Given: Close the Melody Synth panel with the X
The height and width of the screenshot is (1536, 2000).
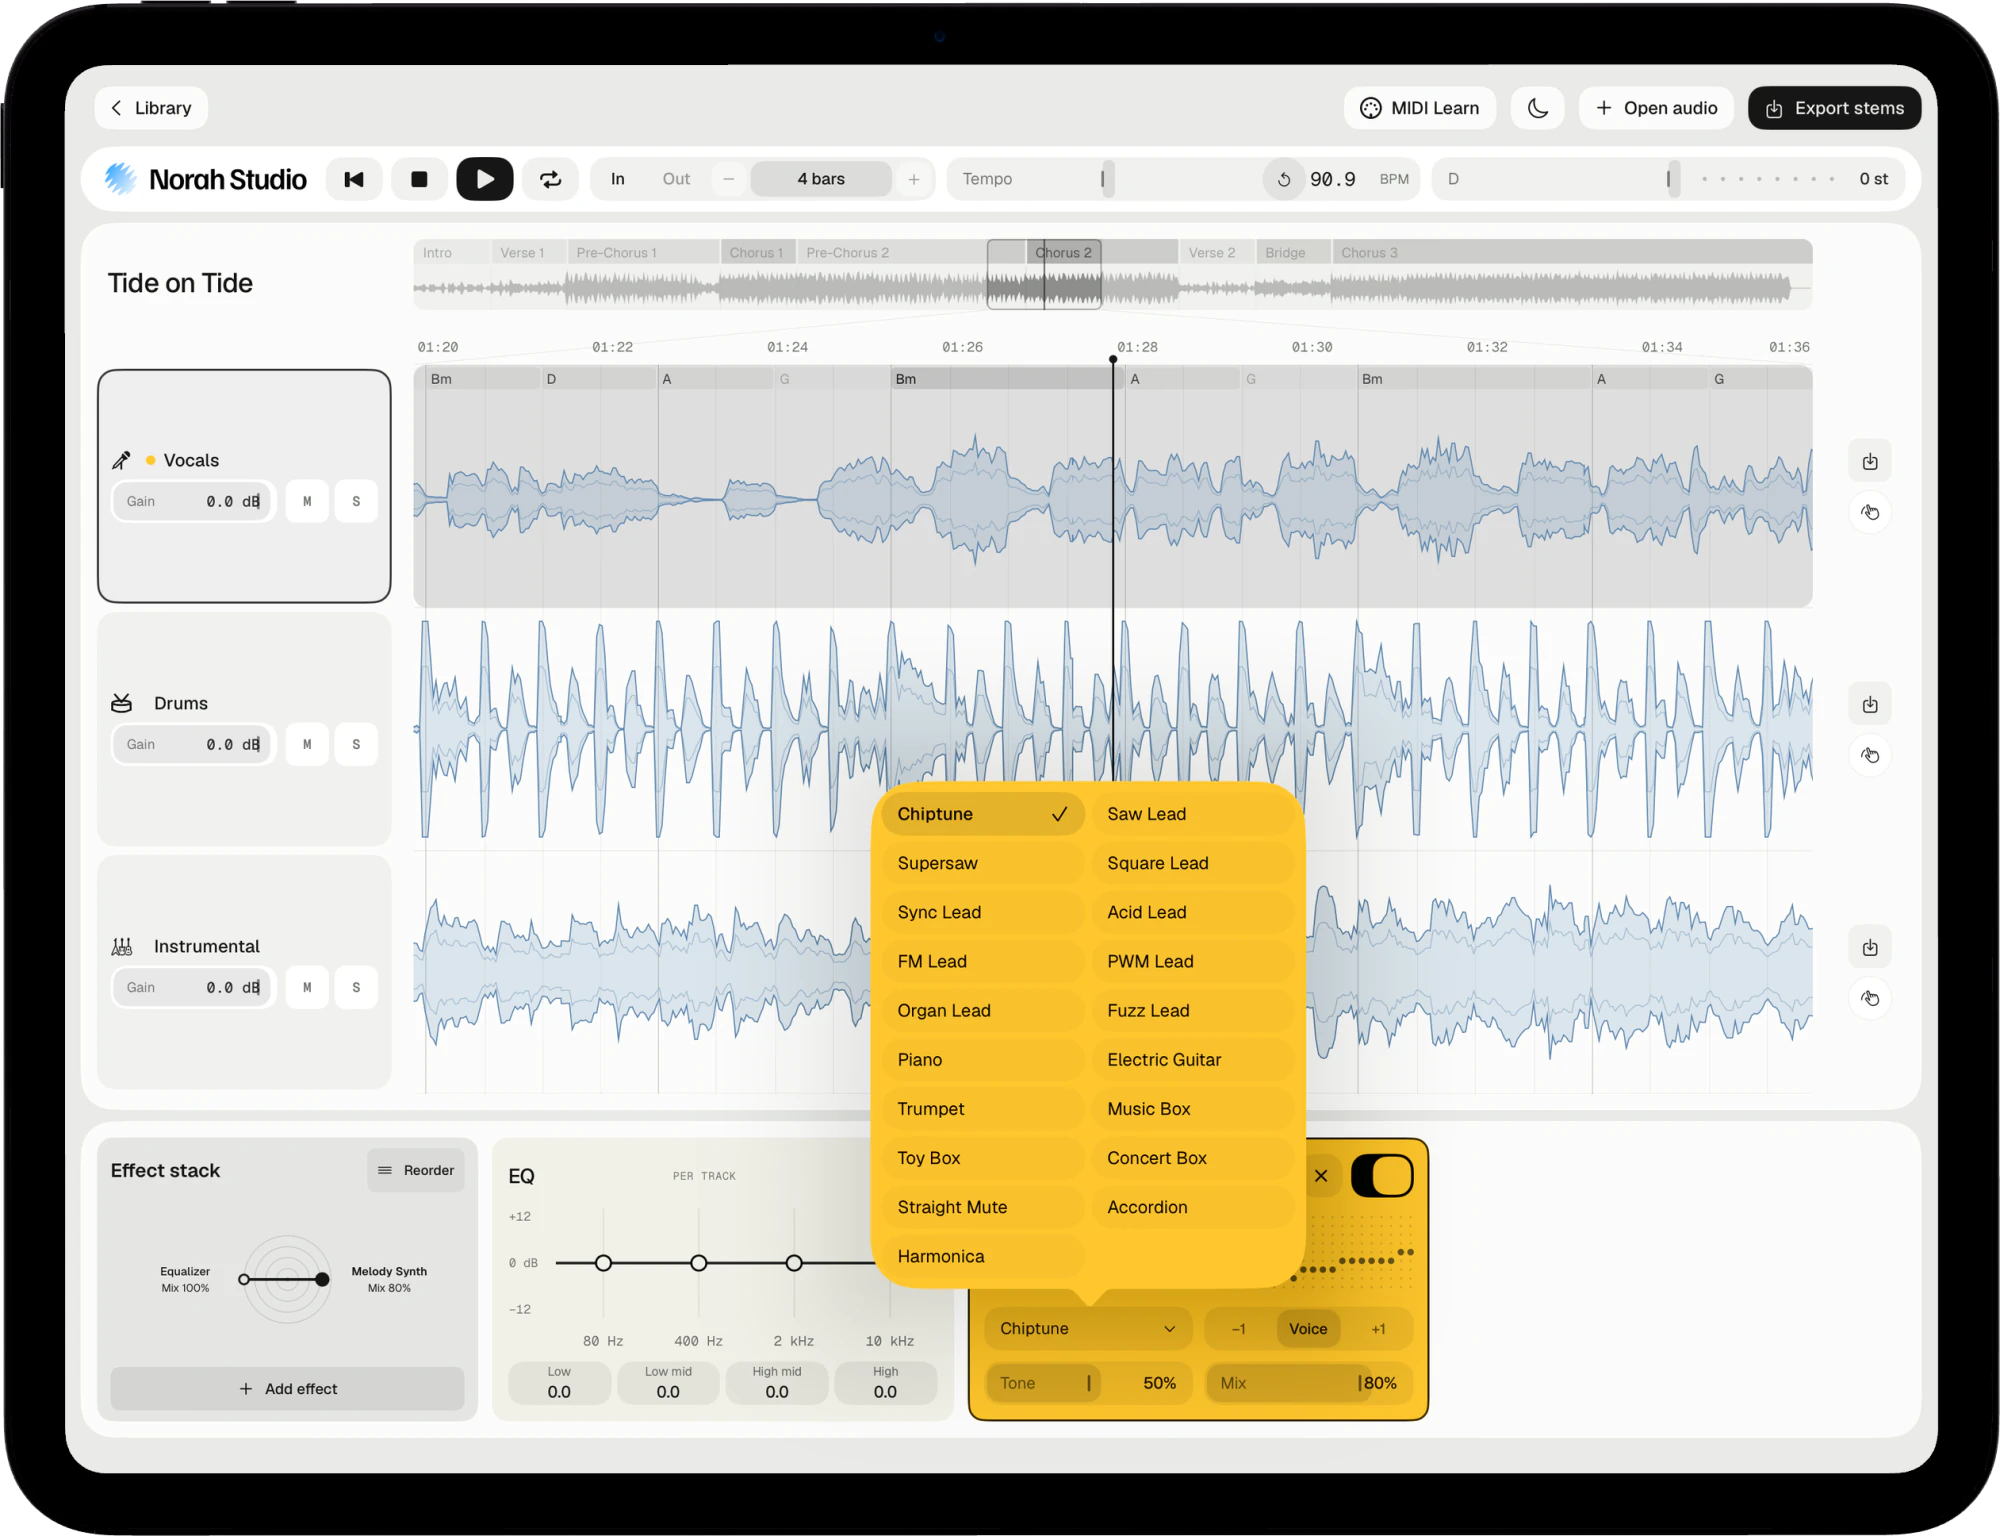Looking at the screenshot, I should 1321,1176.
